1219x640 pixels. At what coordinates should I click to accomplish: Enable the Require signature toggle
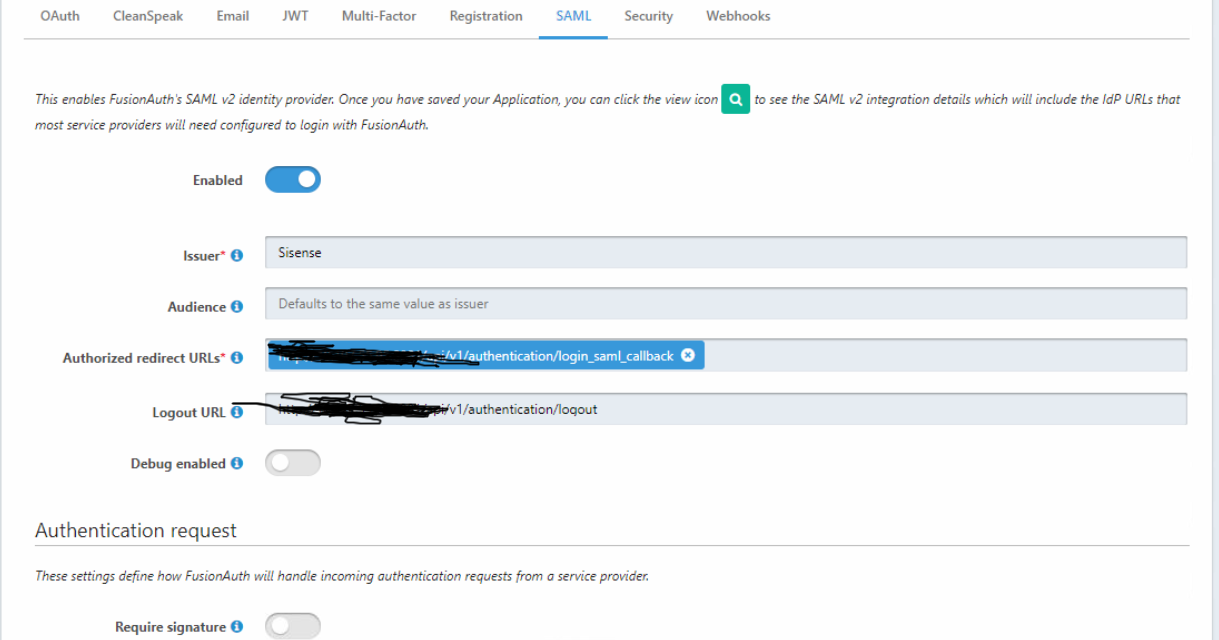(293, 627)
